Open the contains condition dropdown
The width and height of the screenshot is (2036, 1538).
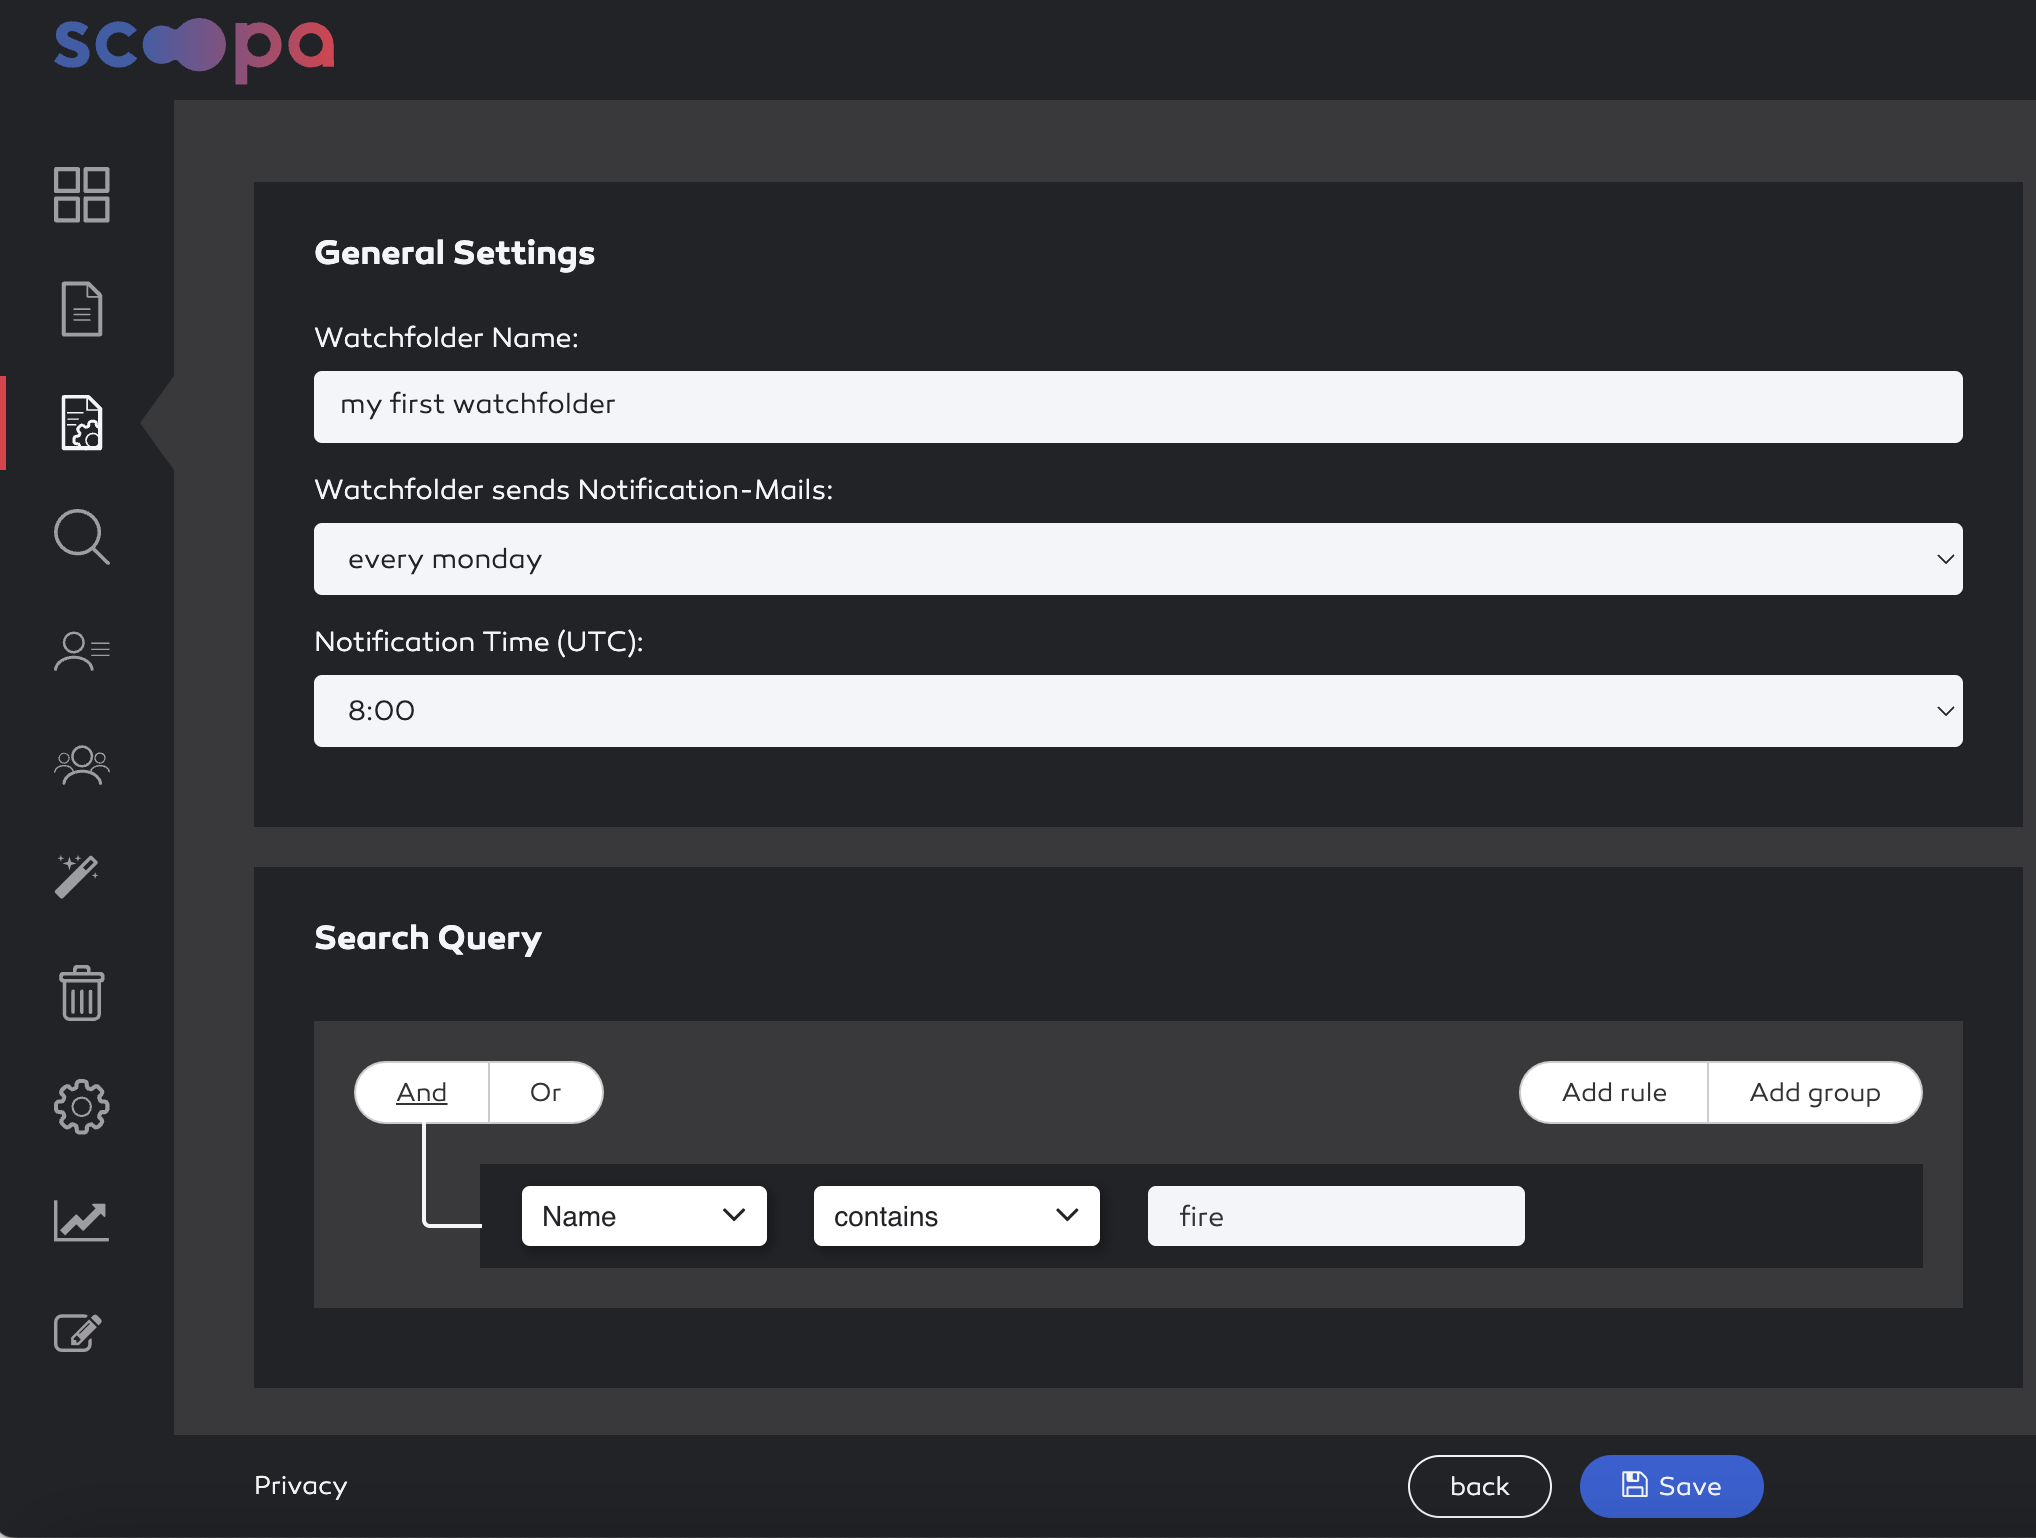(x=957, y=1215)
